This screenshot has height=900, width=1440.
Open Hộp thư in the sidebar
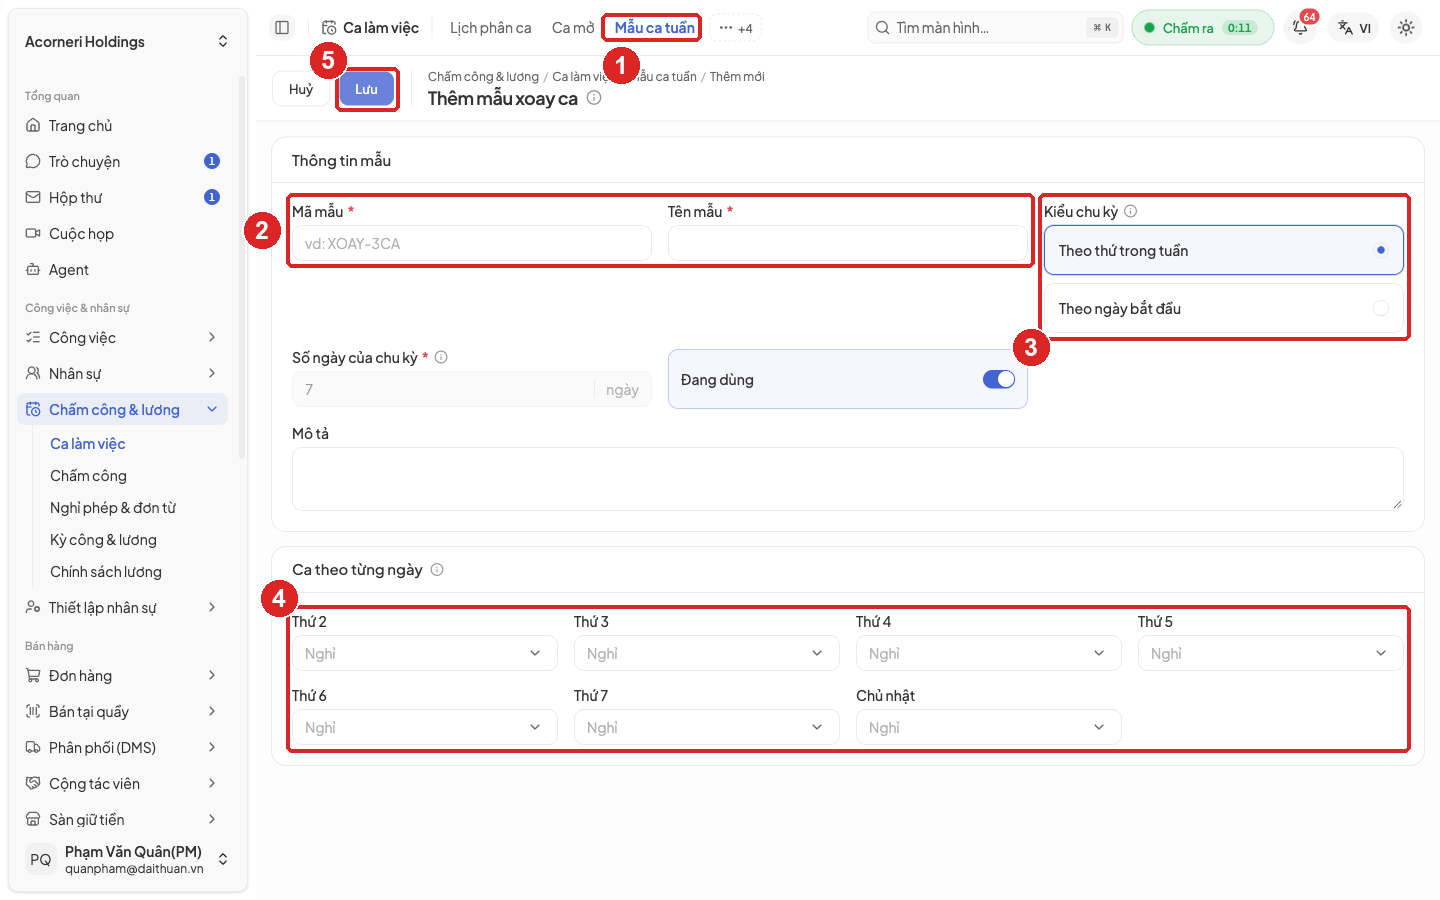[x=122, y=198]
